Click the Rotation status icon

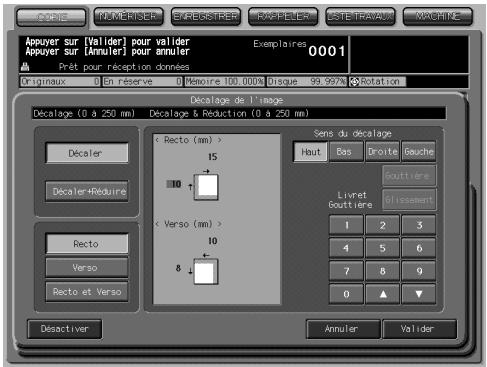(x=354, y=82)
